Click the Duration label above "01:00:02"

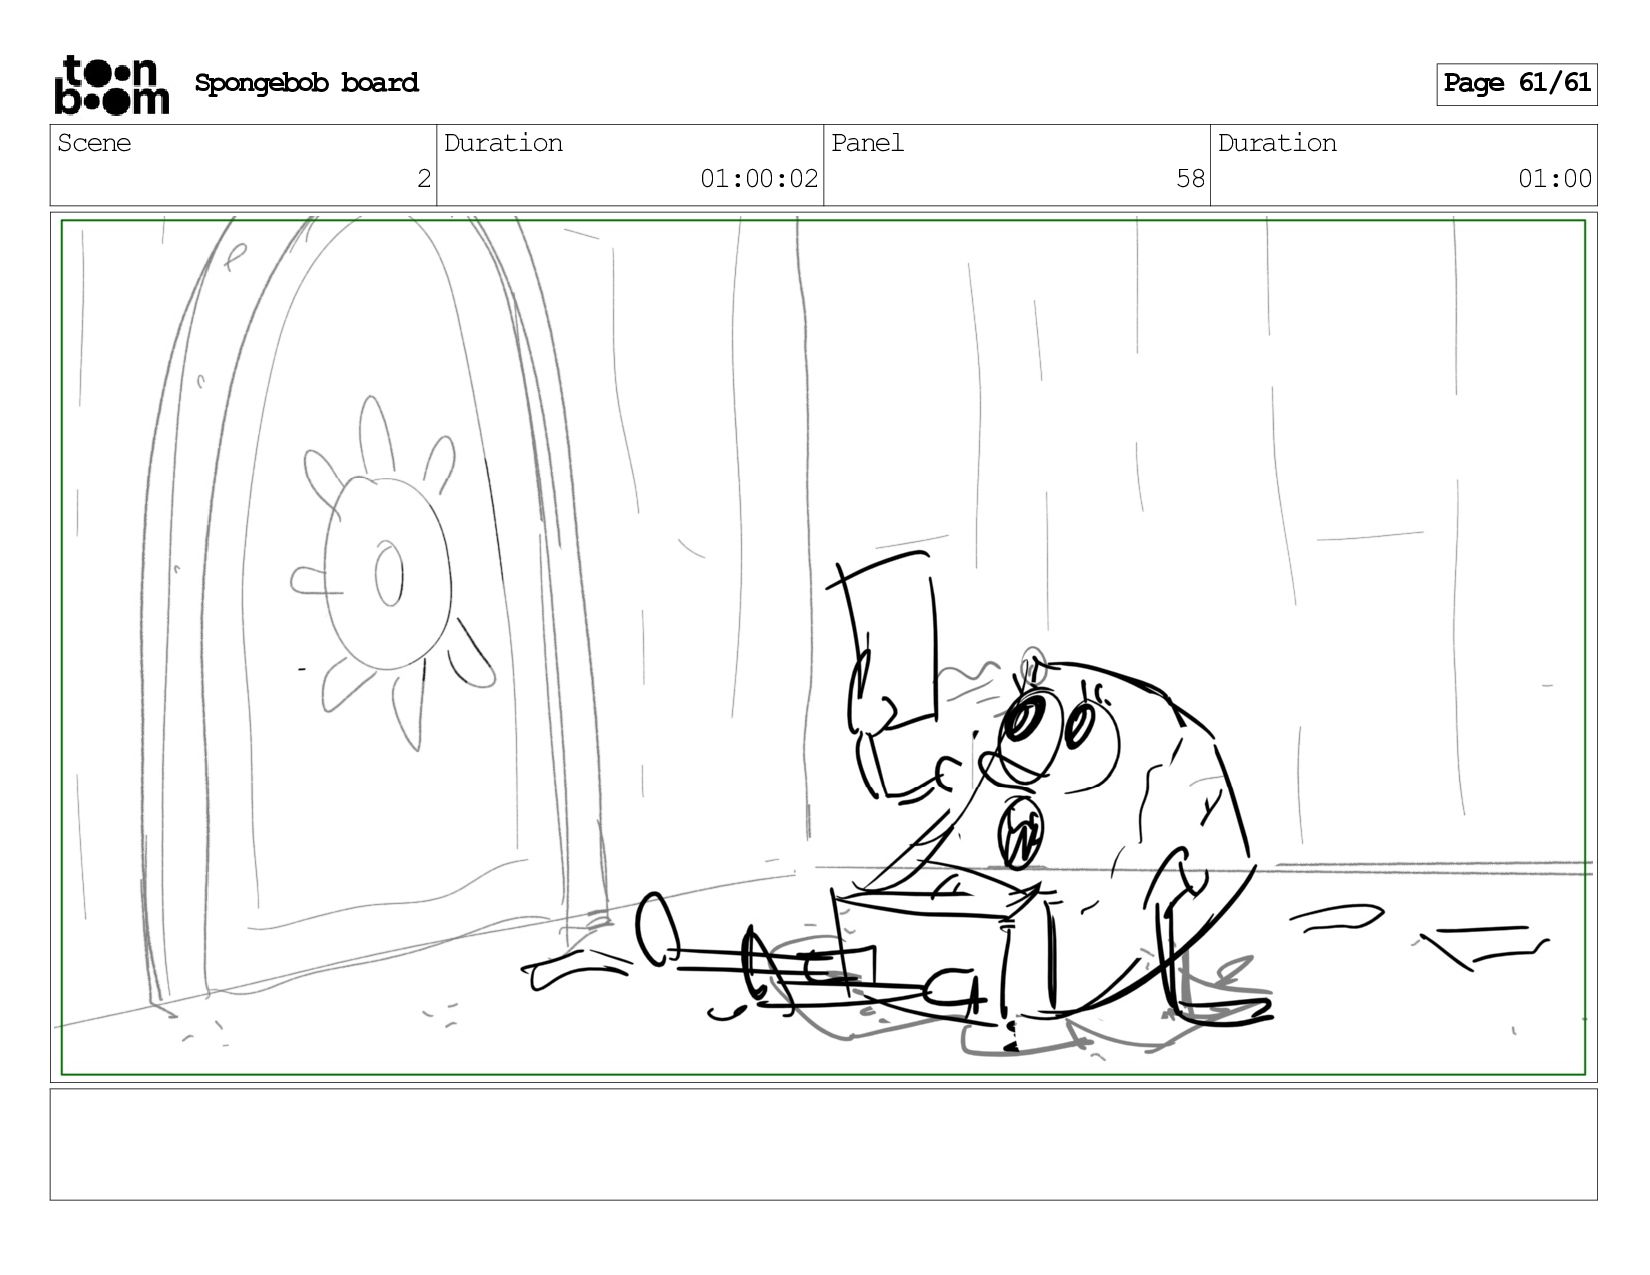tap(503, 143)
